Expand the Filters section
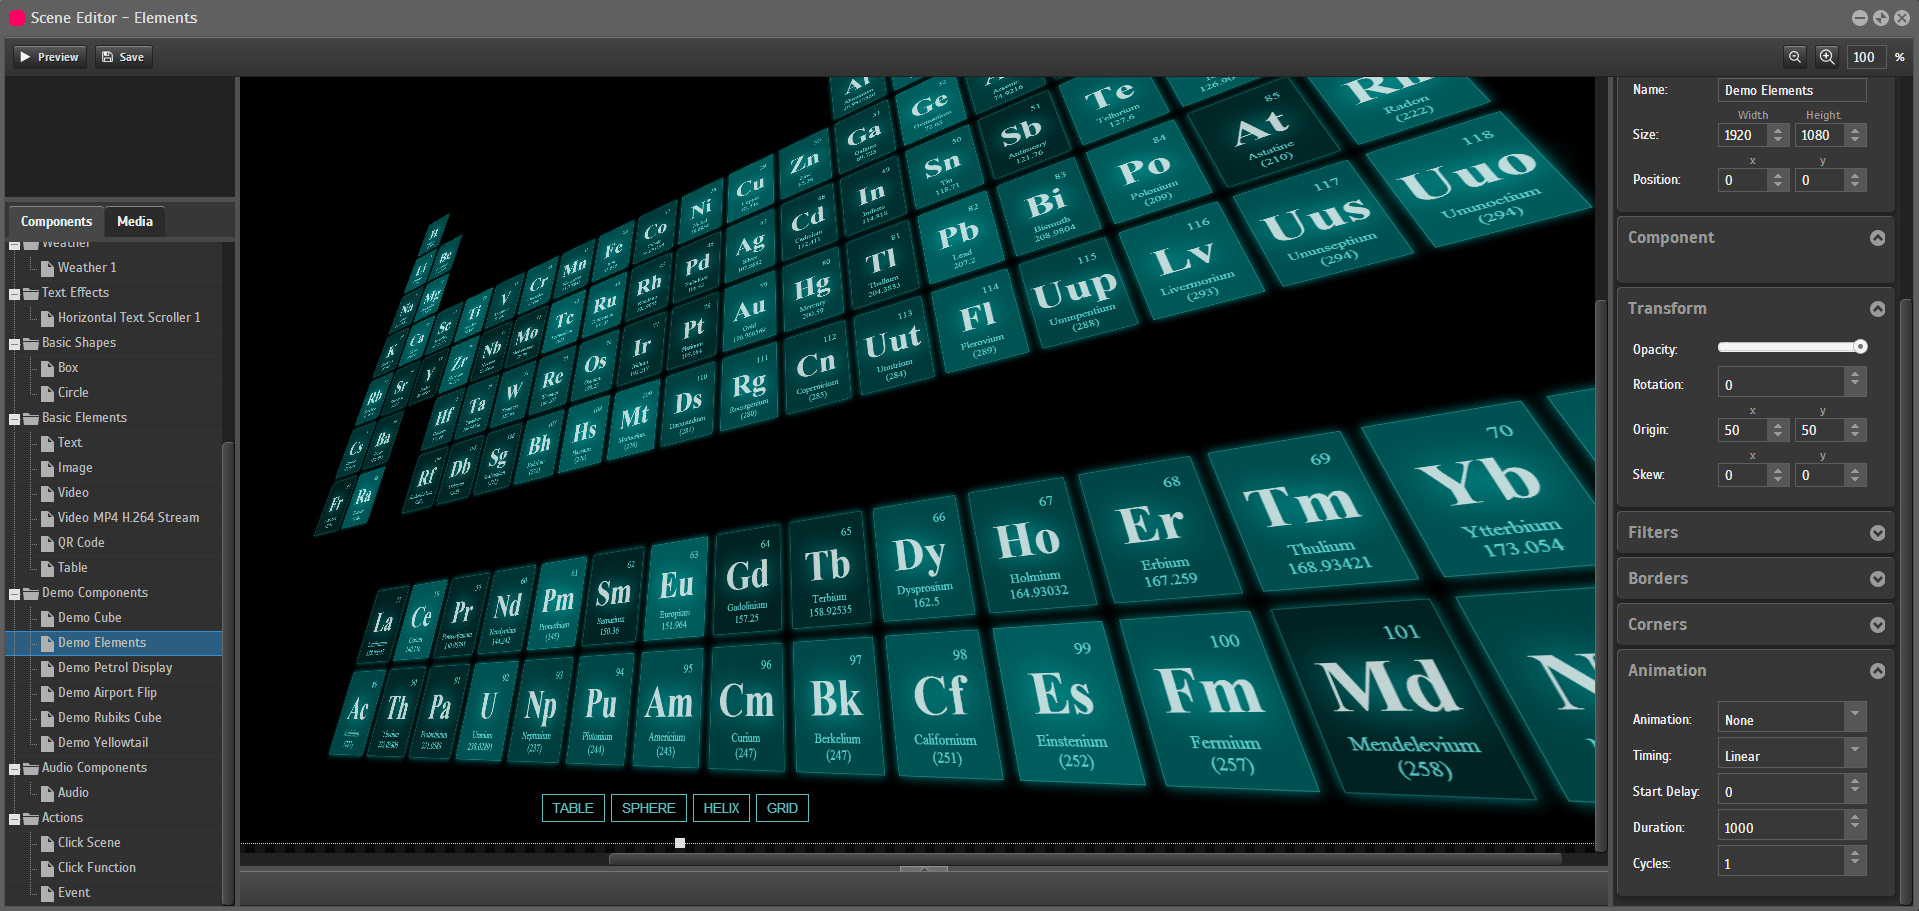 point(1877,533)
